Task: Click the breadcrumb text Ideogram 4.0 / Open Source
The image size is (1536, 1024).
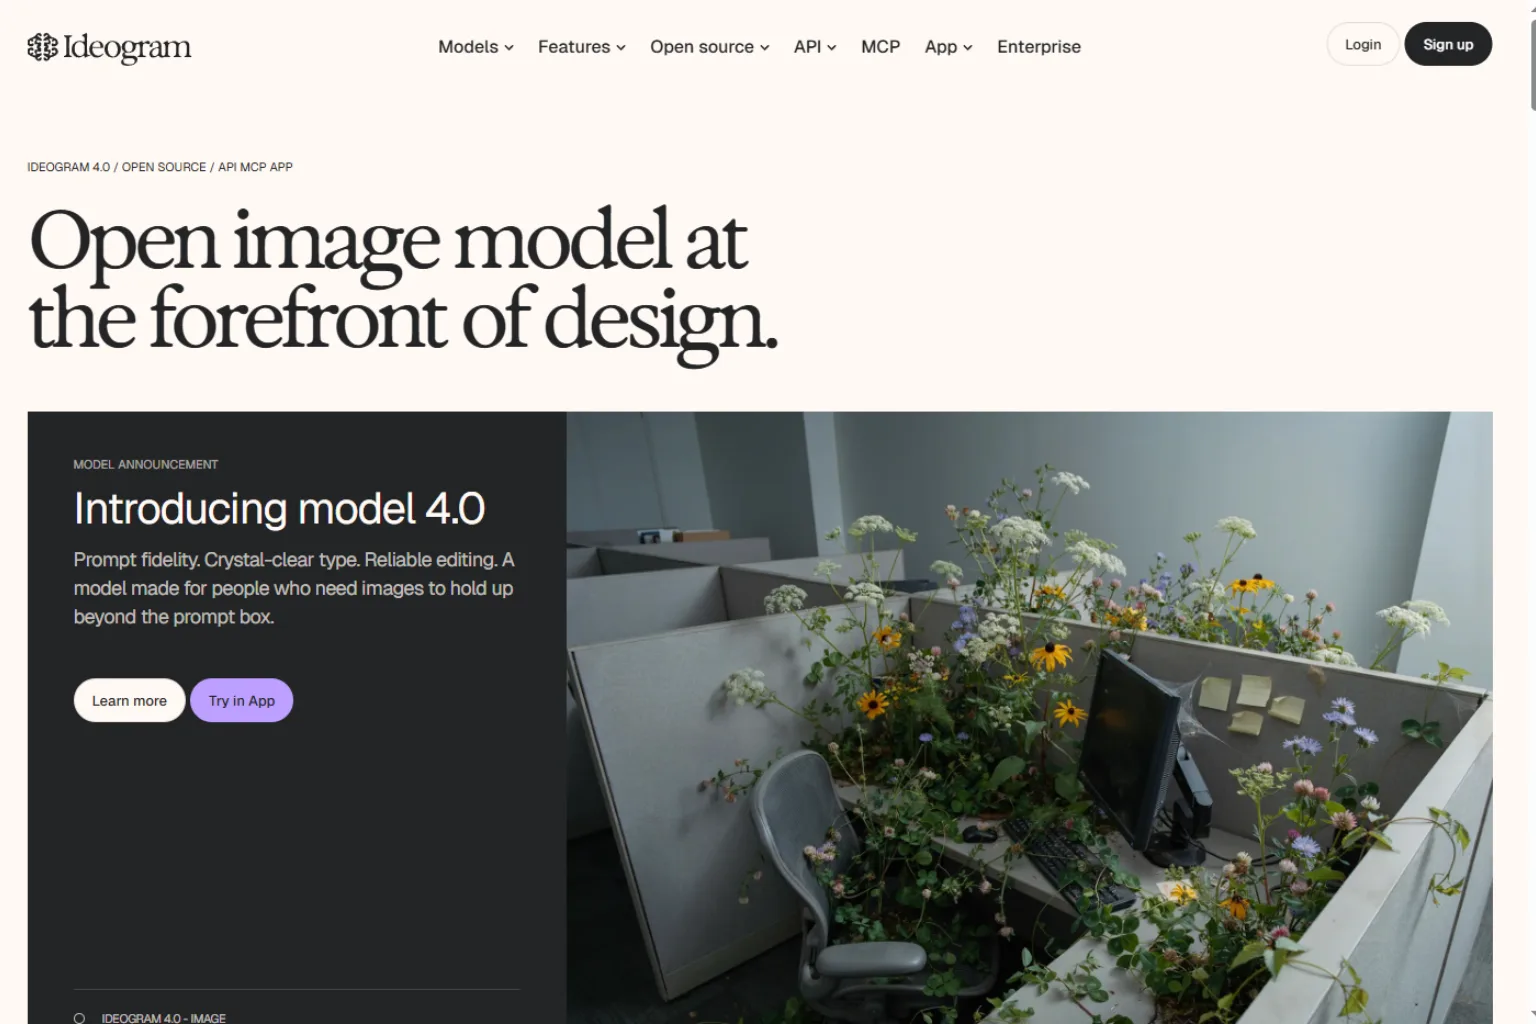Action: click(x=117, y=167)
